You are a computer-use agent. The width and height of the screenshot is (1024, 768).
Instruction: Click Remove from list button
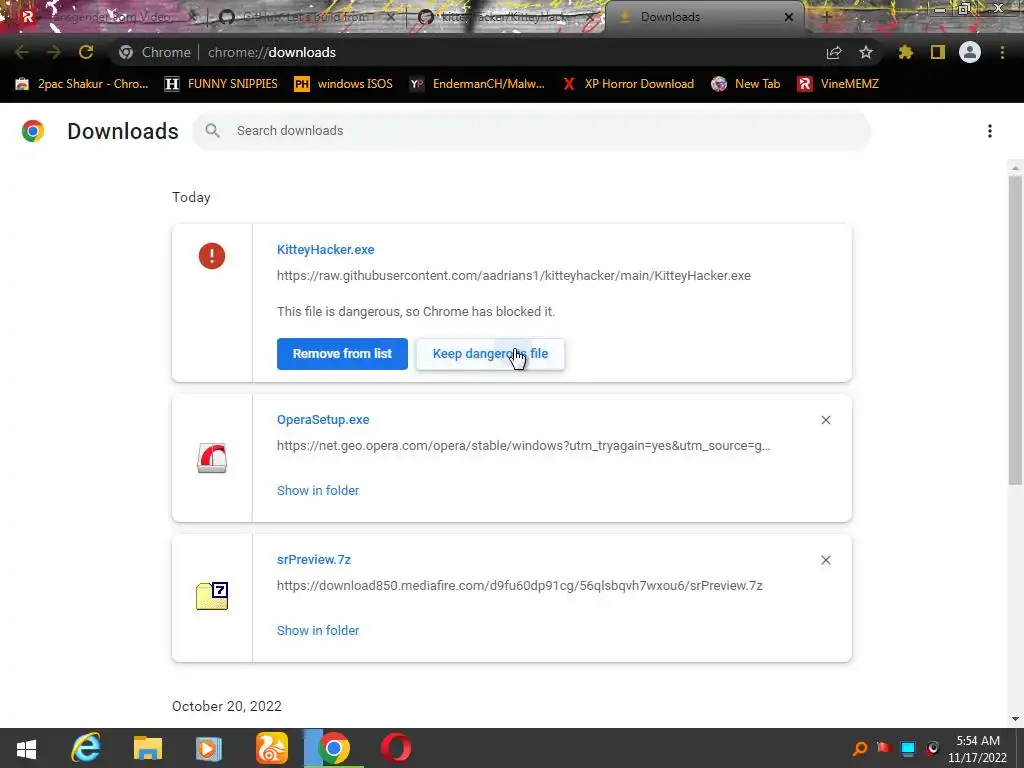[342, 354]
